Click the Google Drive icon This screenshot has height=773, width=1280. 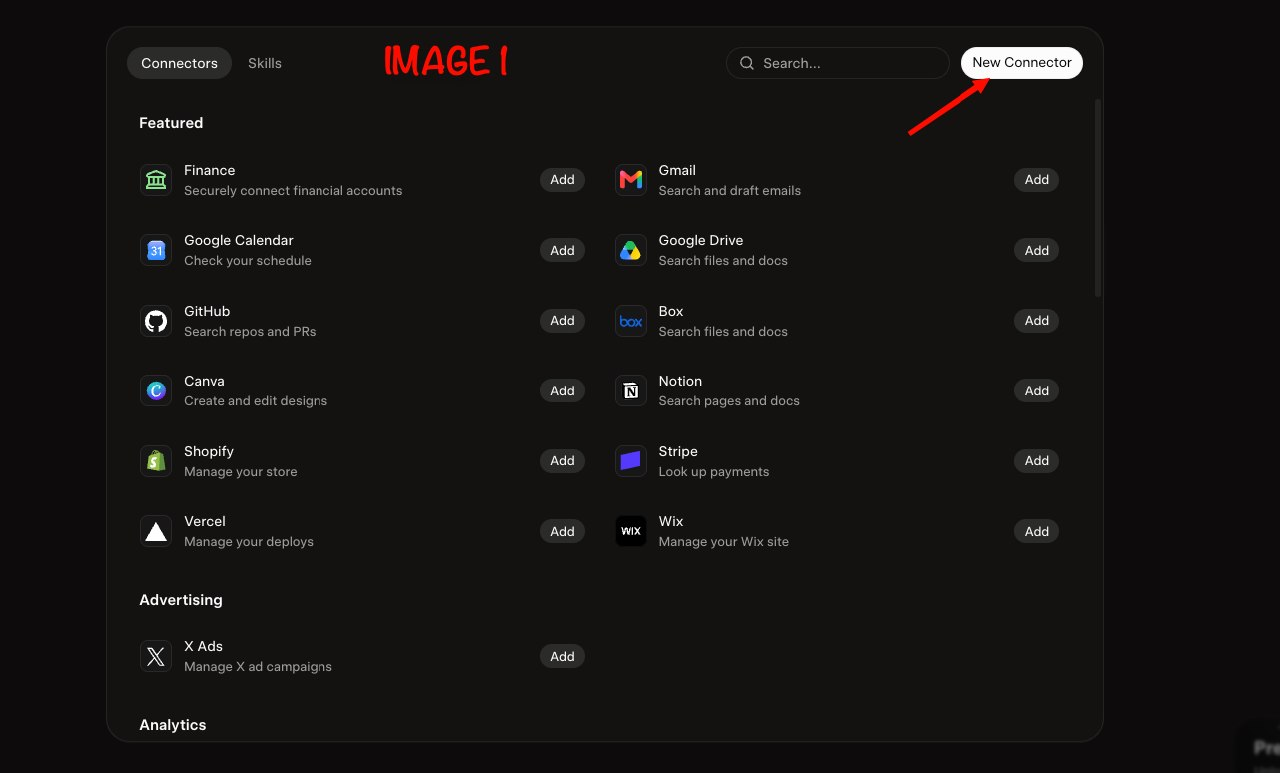click(x=631, y=250)
